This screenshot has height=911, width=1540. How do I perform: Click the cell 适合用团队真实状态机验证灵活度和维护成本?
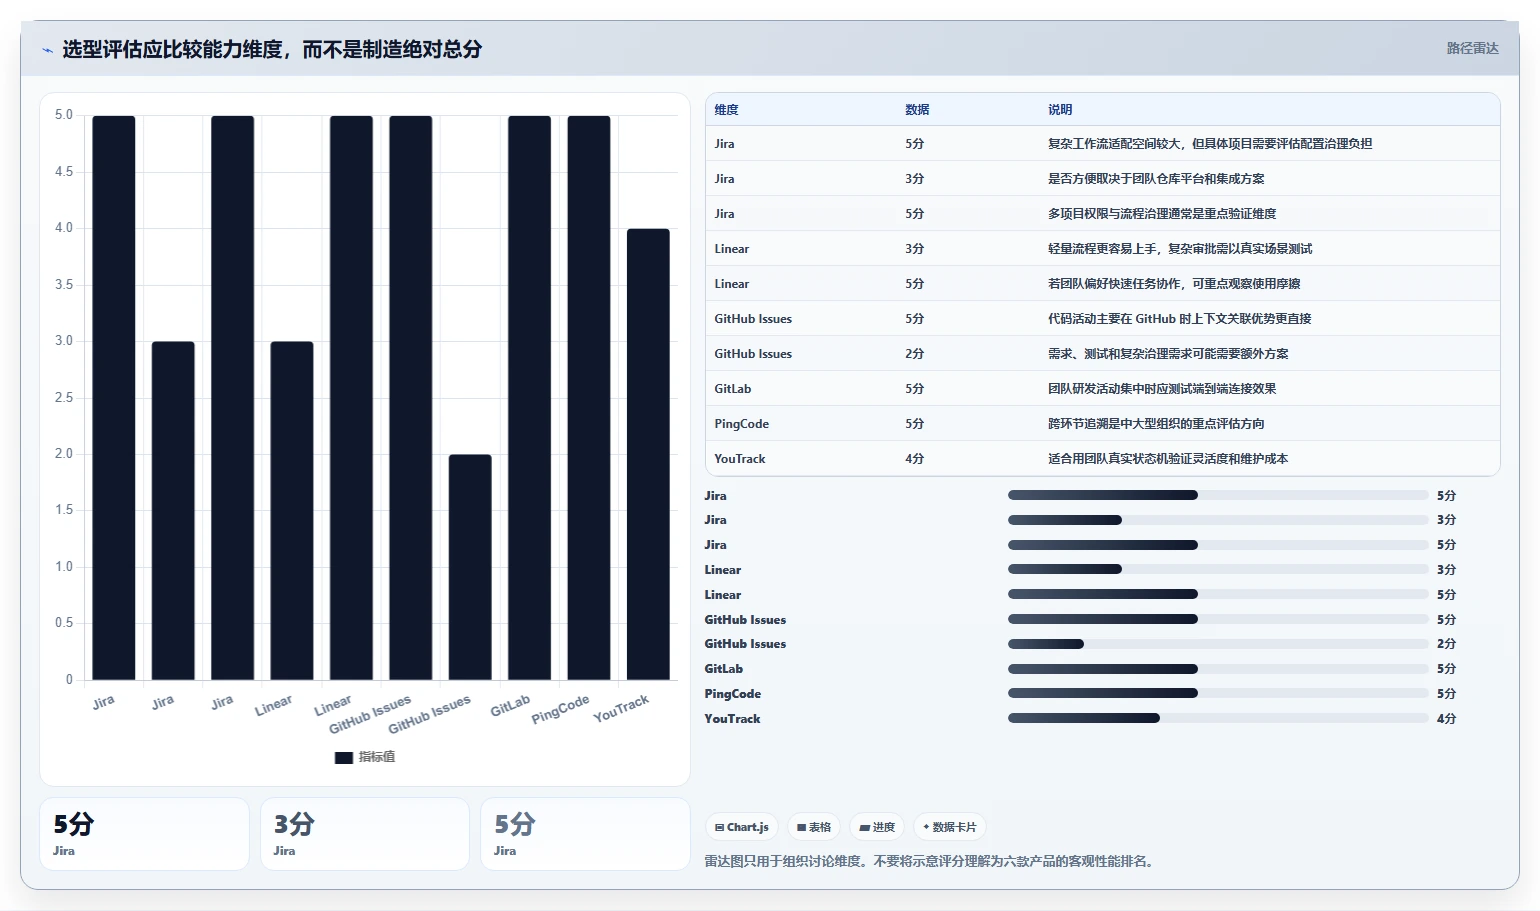pos(1168,459)
